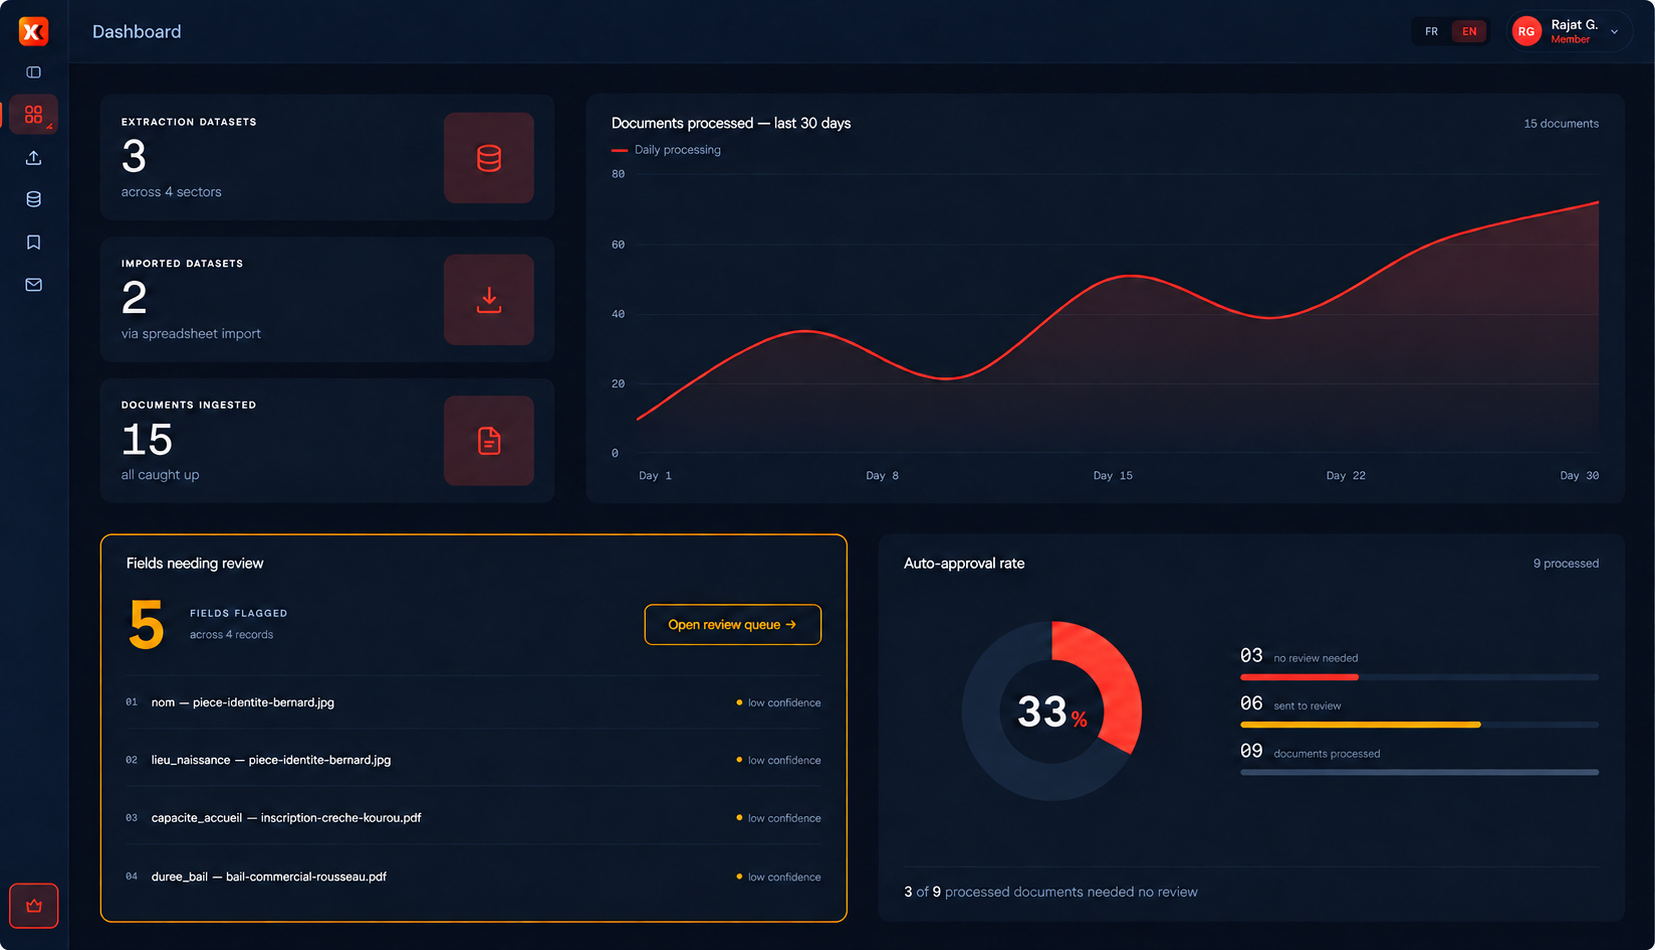Open the dashboard grid icon in sidebar
This screenshot has width=1655, height=950.
(33, 114)
